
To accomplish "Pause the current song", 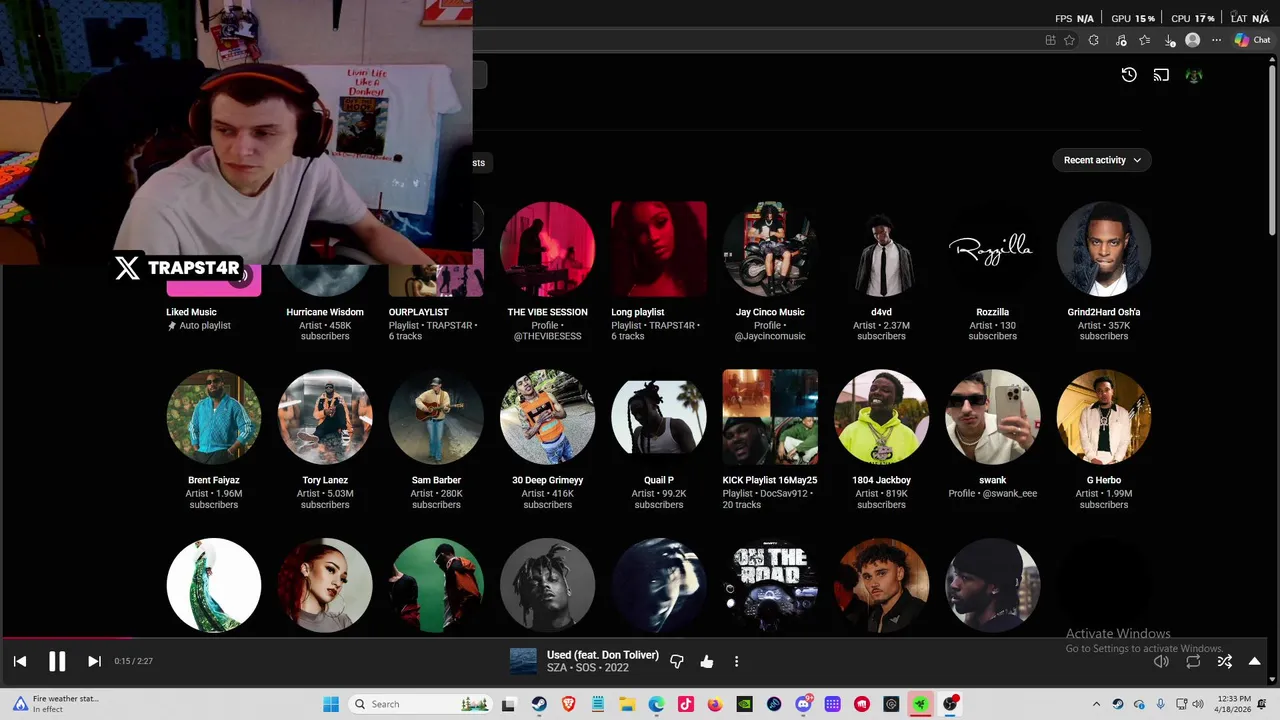I will (x=57, y=661).
